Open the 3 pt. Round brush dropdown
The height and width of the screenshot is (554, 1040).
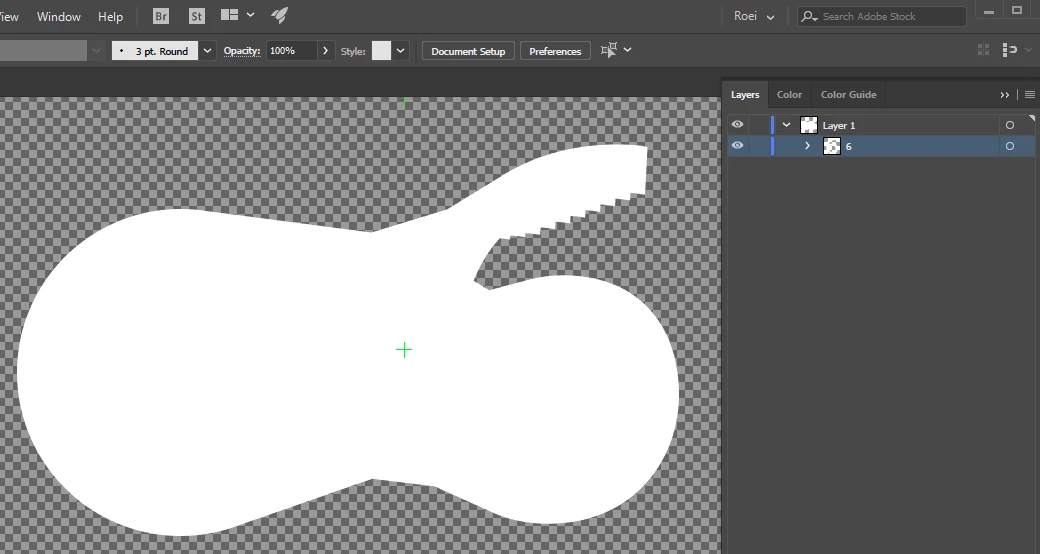[x=208, y=50]
